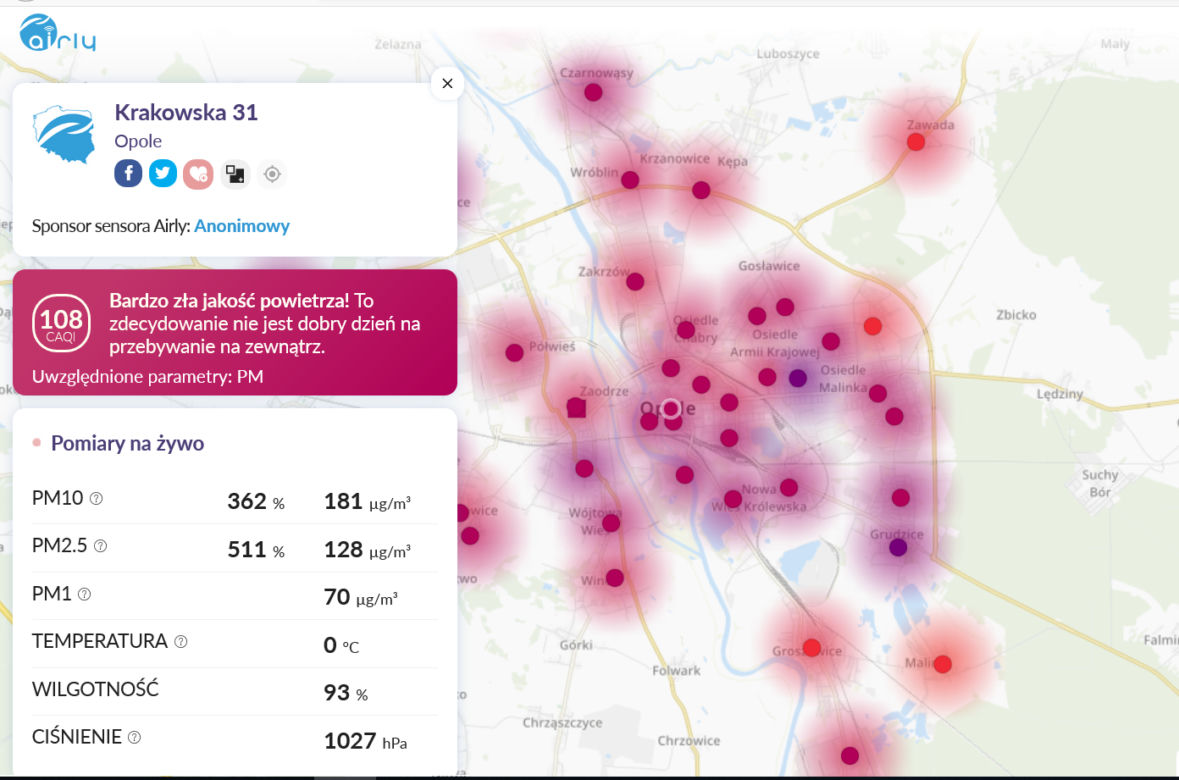Click the humidity value 93 %
The image size is (1179, 780).
pos(345,693)
